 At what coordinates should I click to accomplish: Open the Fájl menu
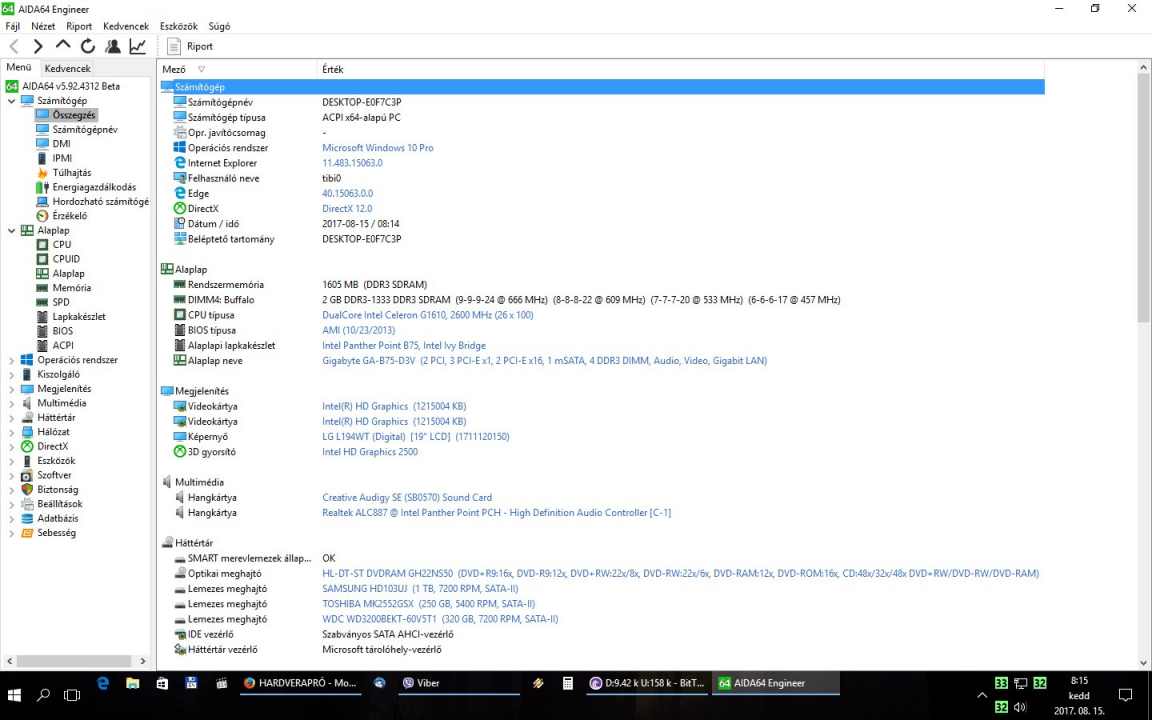(x=12, y=26)
